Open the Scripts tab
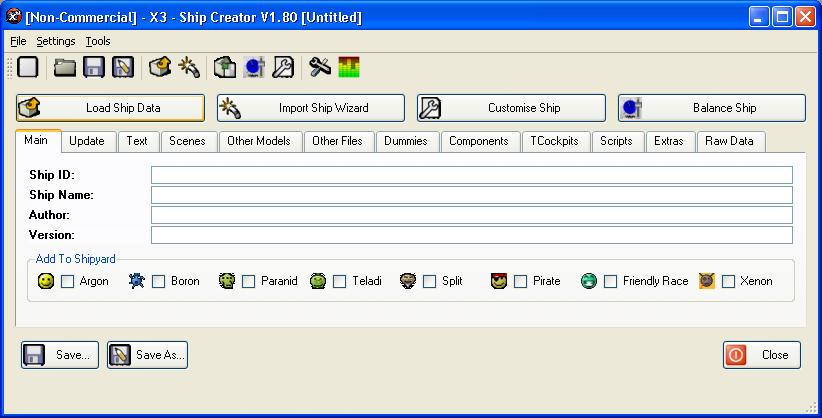This screenshot has width=822, height=418. pos(616,141)
